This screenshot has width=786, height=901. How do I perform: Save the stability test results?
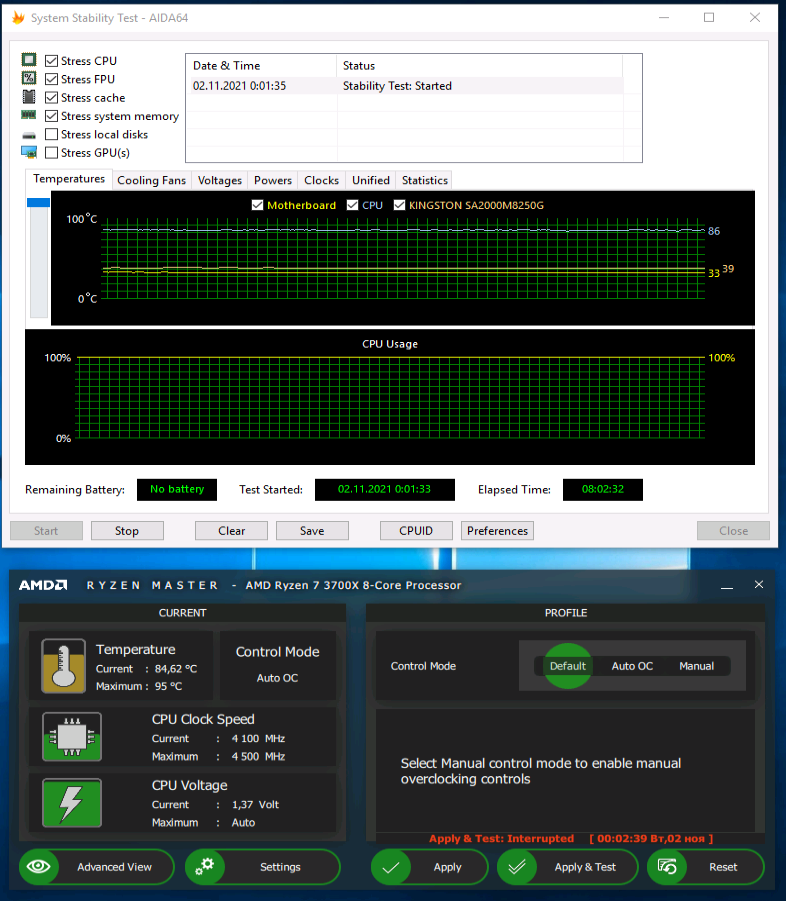(x=312, y=531)
